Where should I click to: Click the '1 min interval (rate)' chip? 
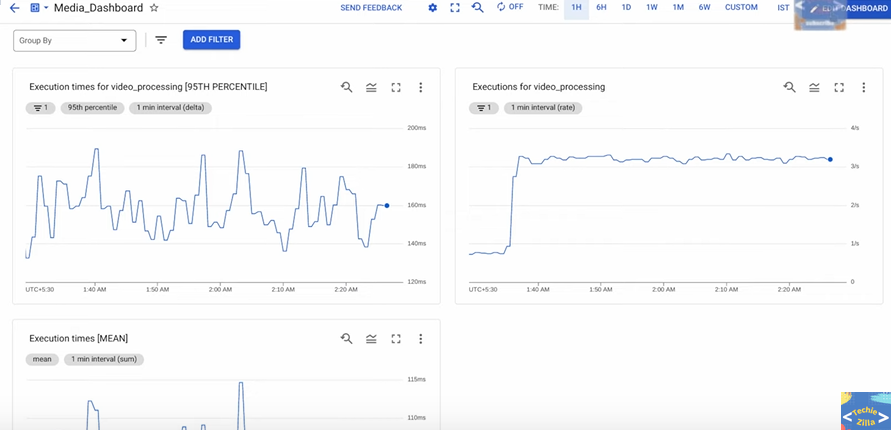[x=543, y=107]
